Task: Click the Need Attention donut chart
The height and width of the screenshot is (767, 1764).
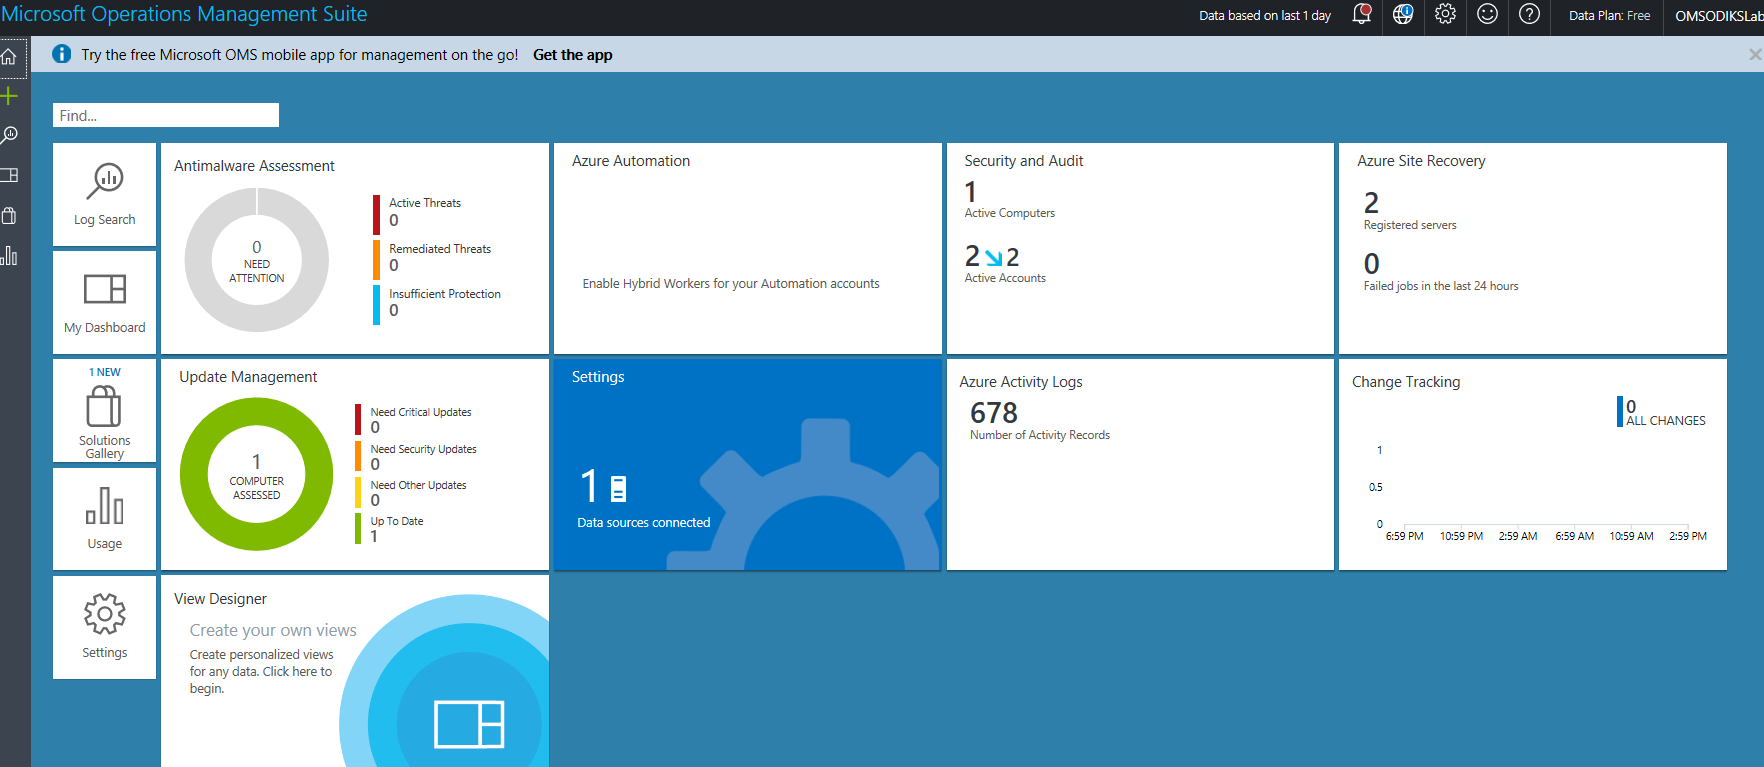Action: (x=257, y=260)
